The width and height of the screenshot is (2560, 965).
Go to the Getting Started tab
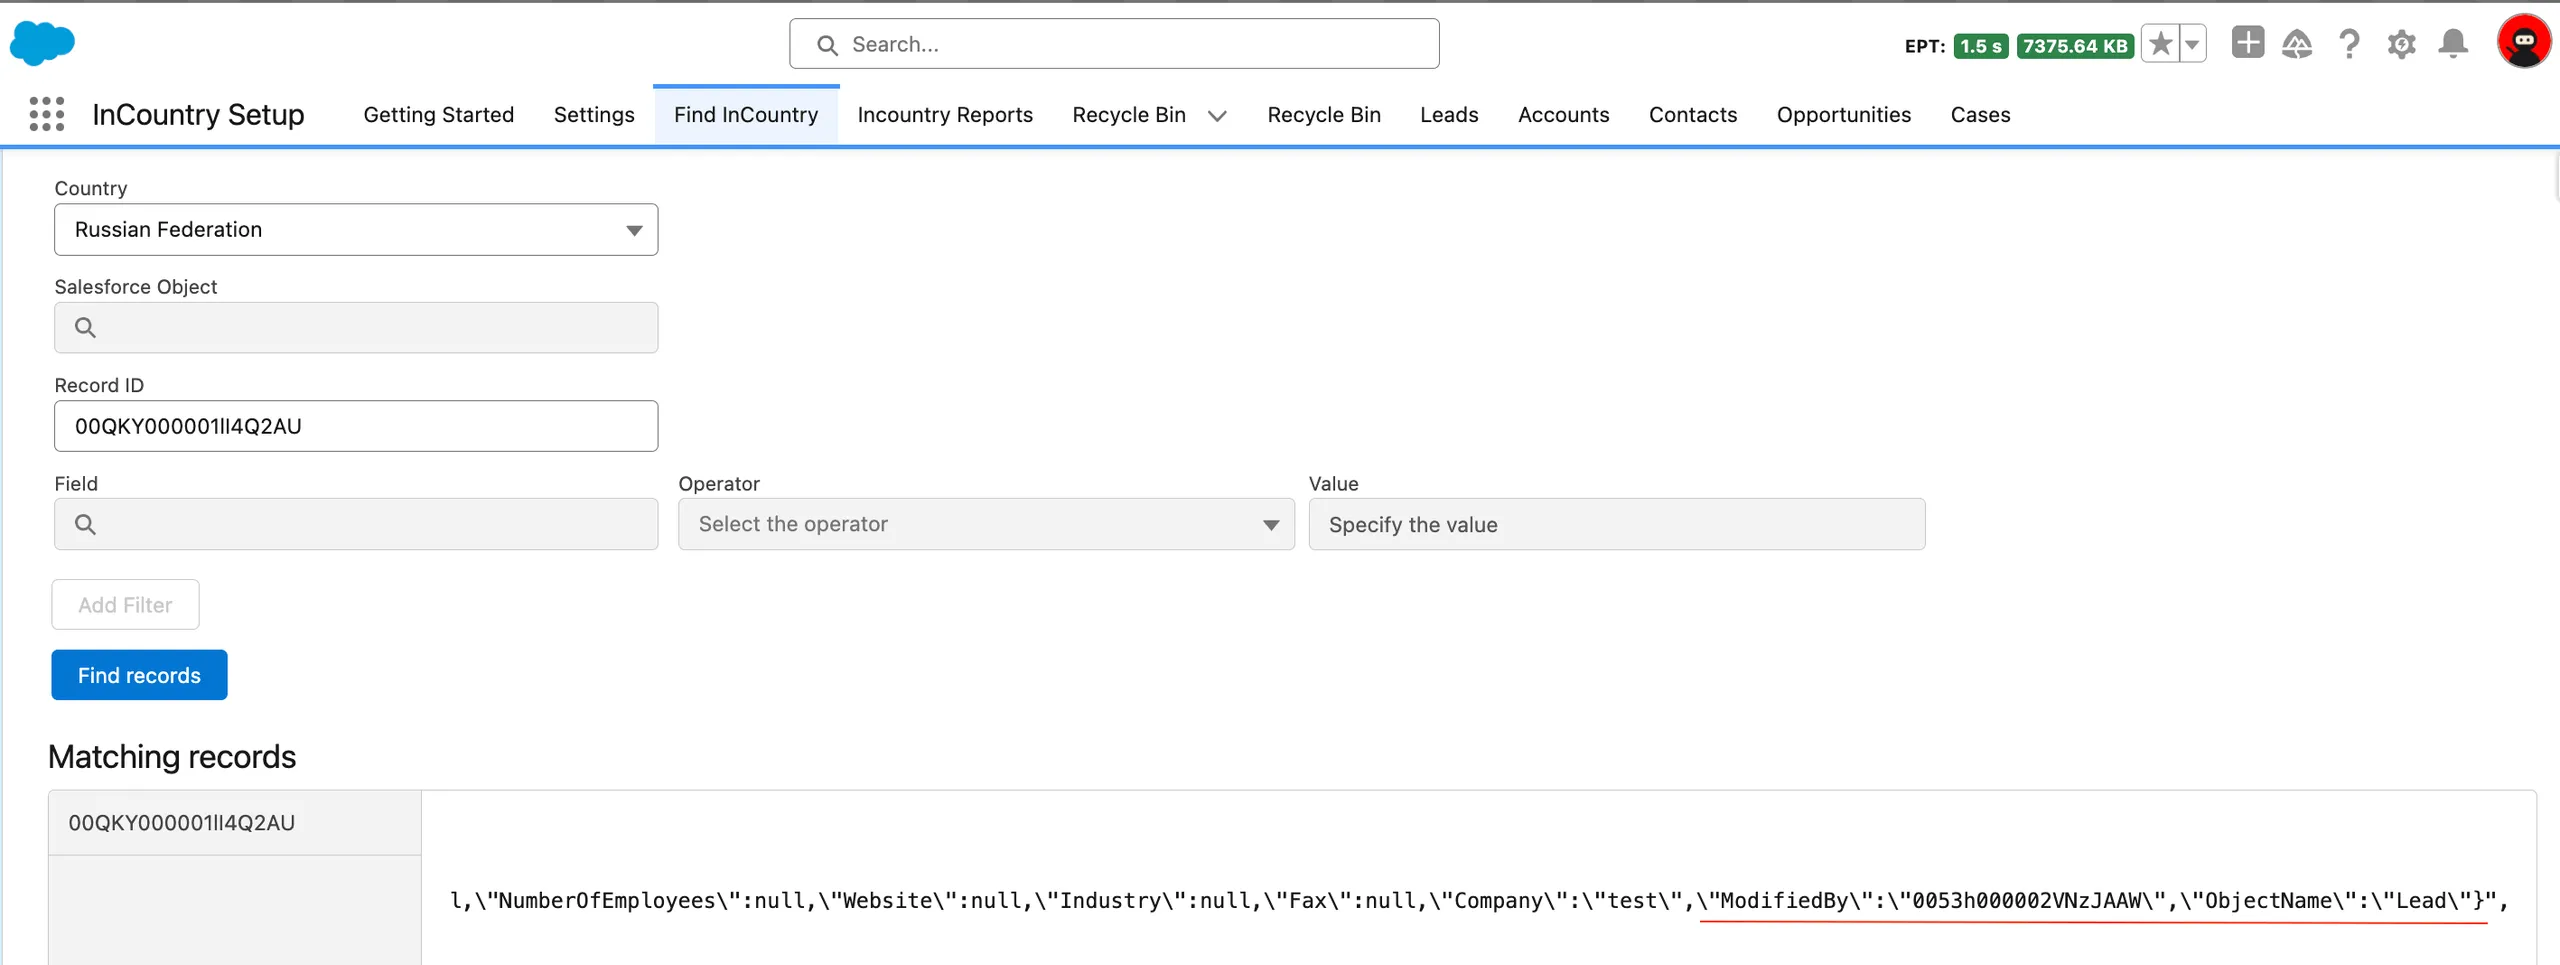coord(438,115)
